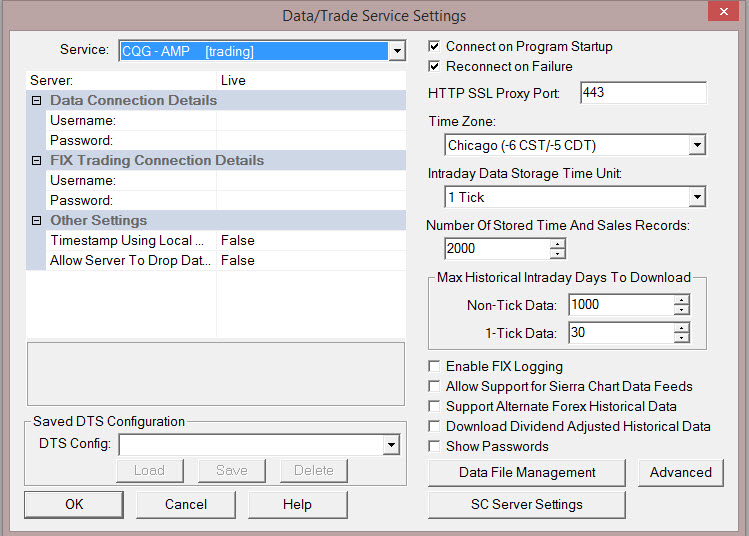The height and width of the screenshot is (536, 749).
Task: Enable Show Passwords option
Action: click(x=434, y=447)
